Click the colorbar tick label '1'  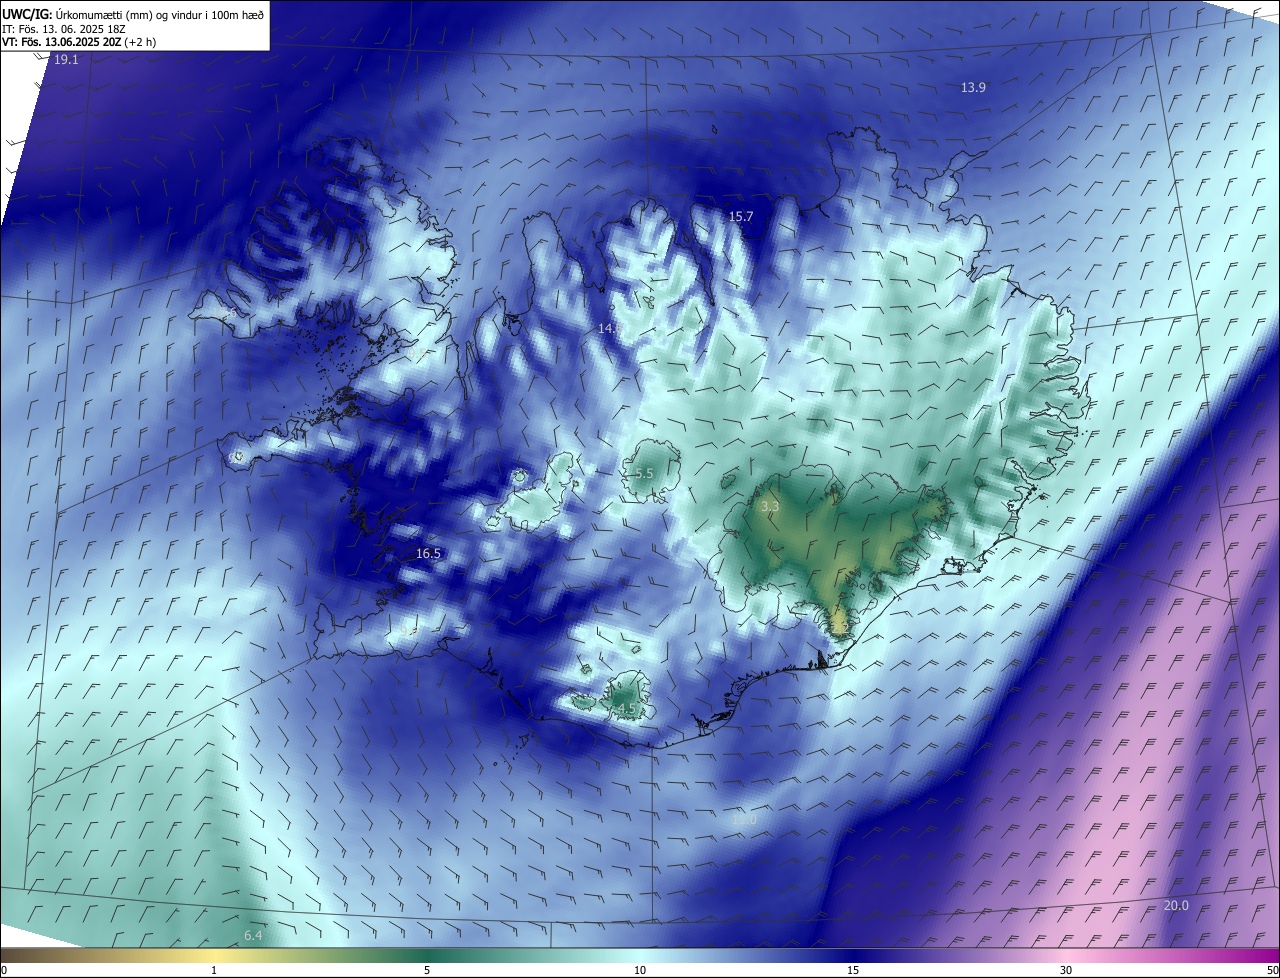tap(214, 970)
